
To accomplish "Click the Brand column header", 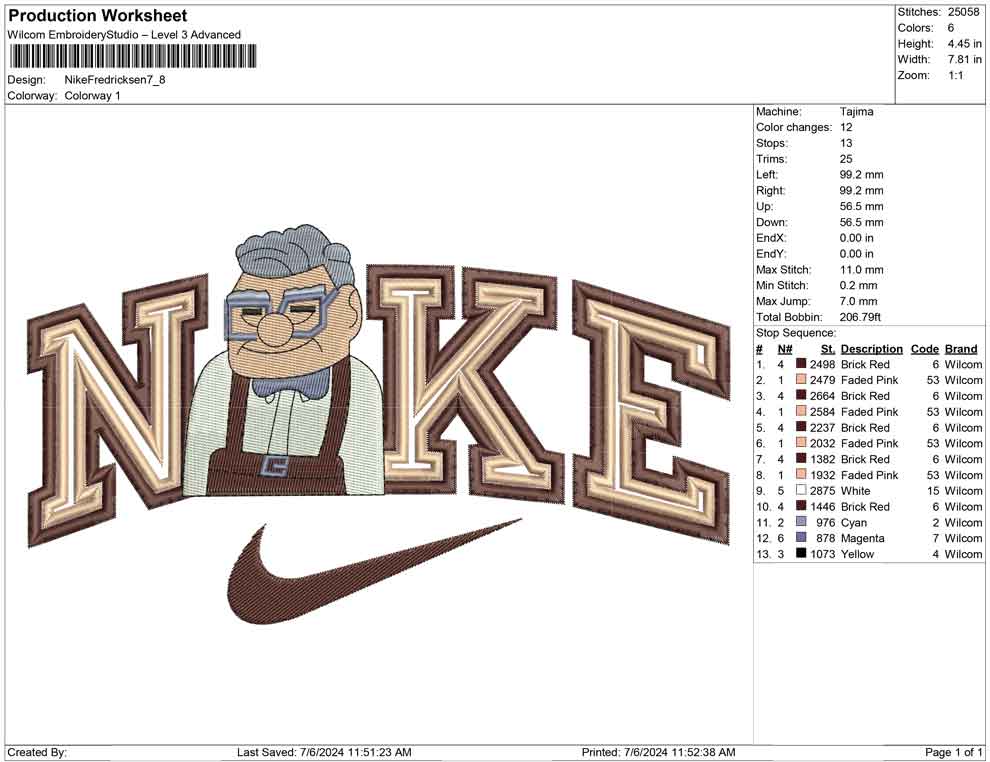I will pyautogui.click(x=961, y=349).
